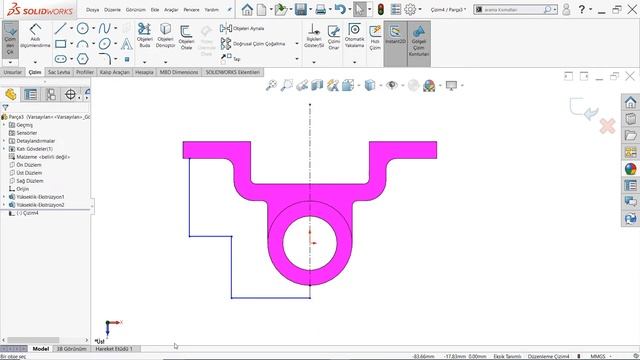The image size is (640, 360).
Task: Select the Arc sketch tool
Action: [x=83, y=44]
